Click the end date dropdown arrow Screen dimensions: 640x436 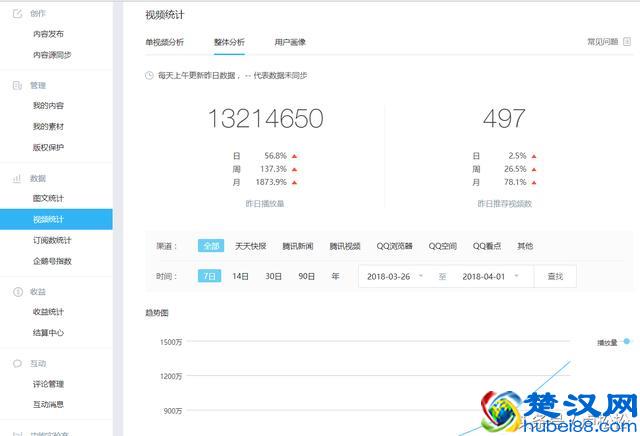pos(516,276)
